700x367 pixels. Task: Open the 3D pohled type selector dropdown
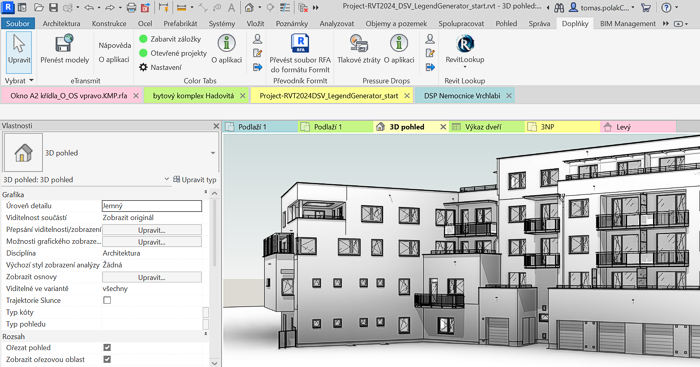click(213, 153)
